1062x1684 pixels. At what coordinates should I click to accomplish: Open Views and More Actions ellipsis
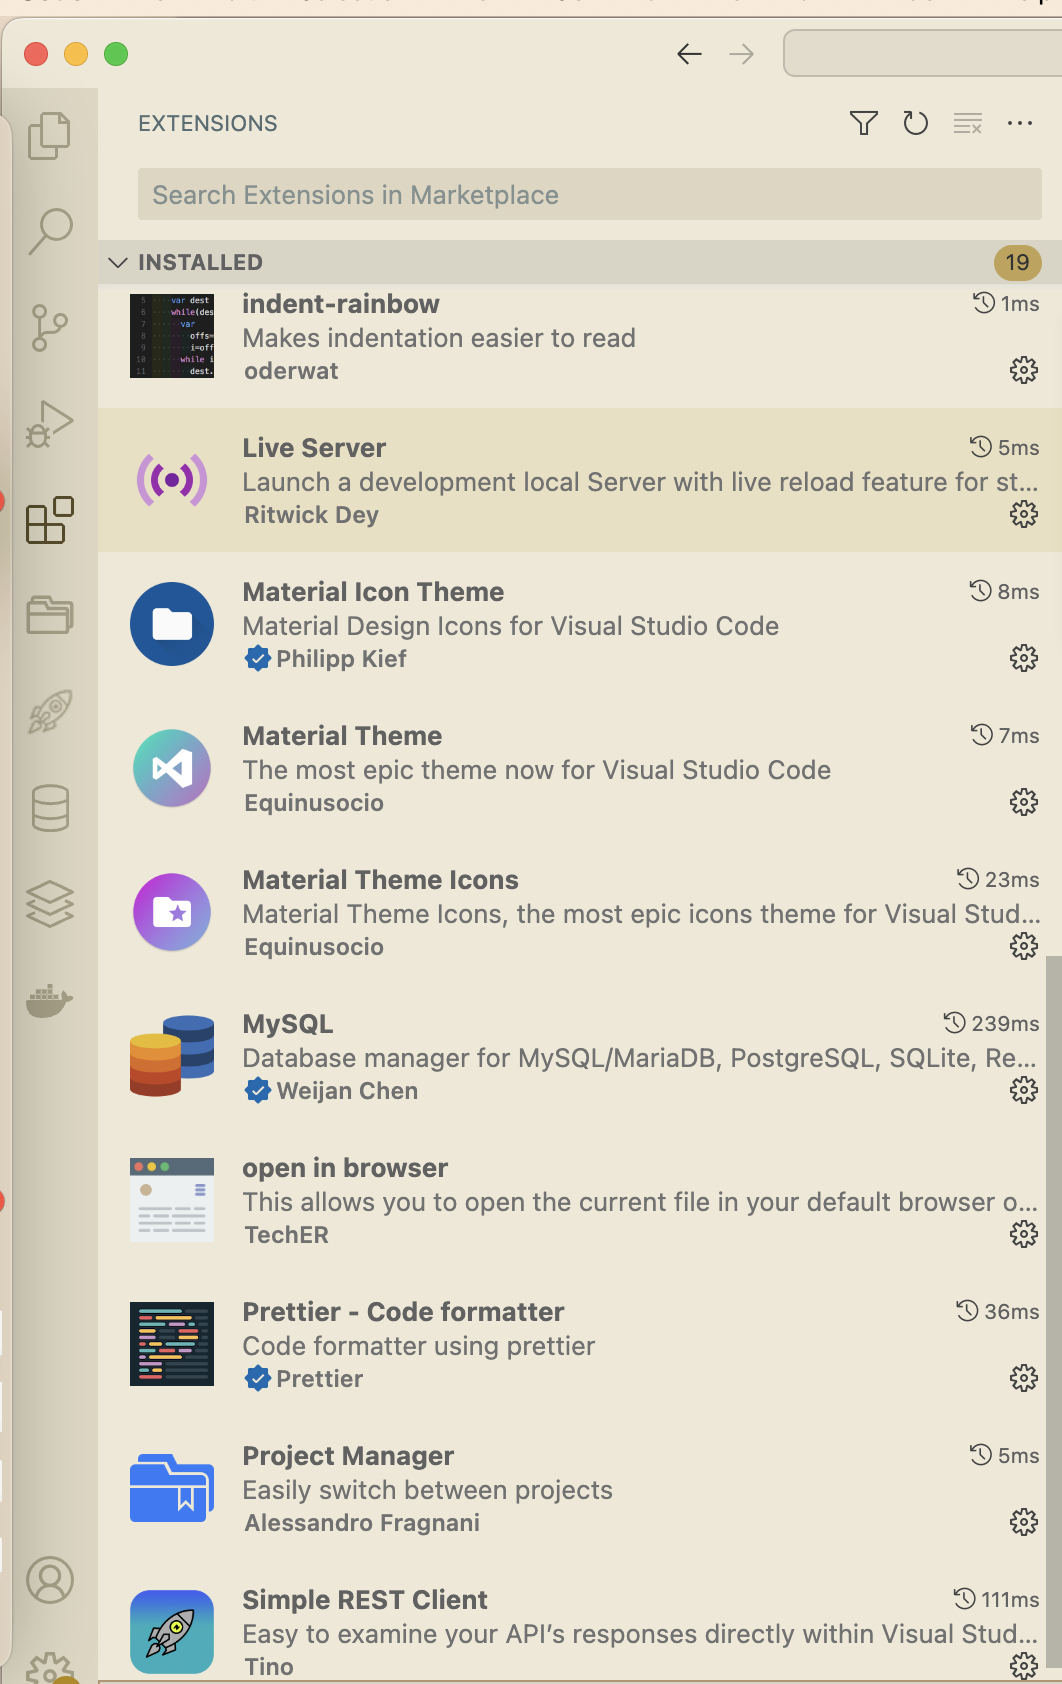click(1020, 123)
